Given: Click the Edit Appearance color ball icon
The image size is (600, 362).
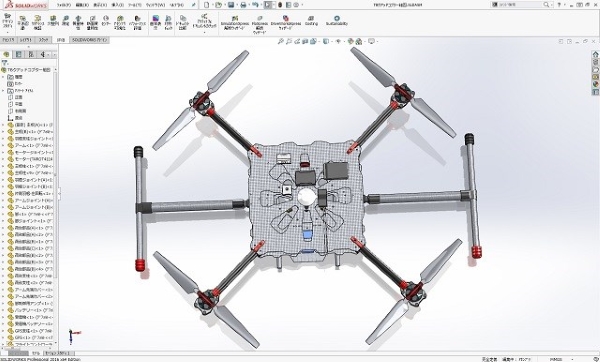Looking at the screenshot, I should [x=351, y=41].
